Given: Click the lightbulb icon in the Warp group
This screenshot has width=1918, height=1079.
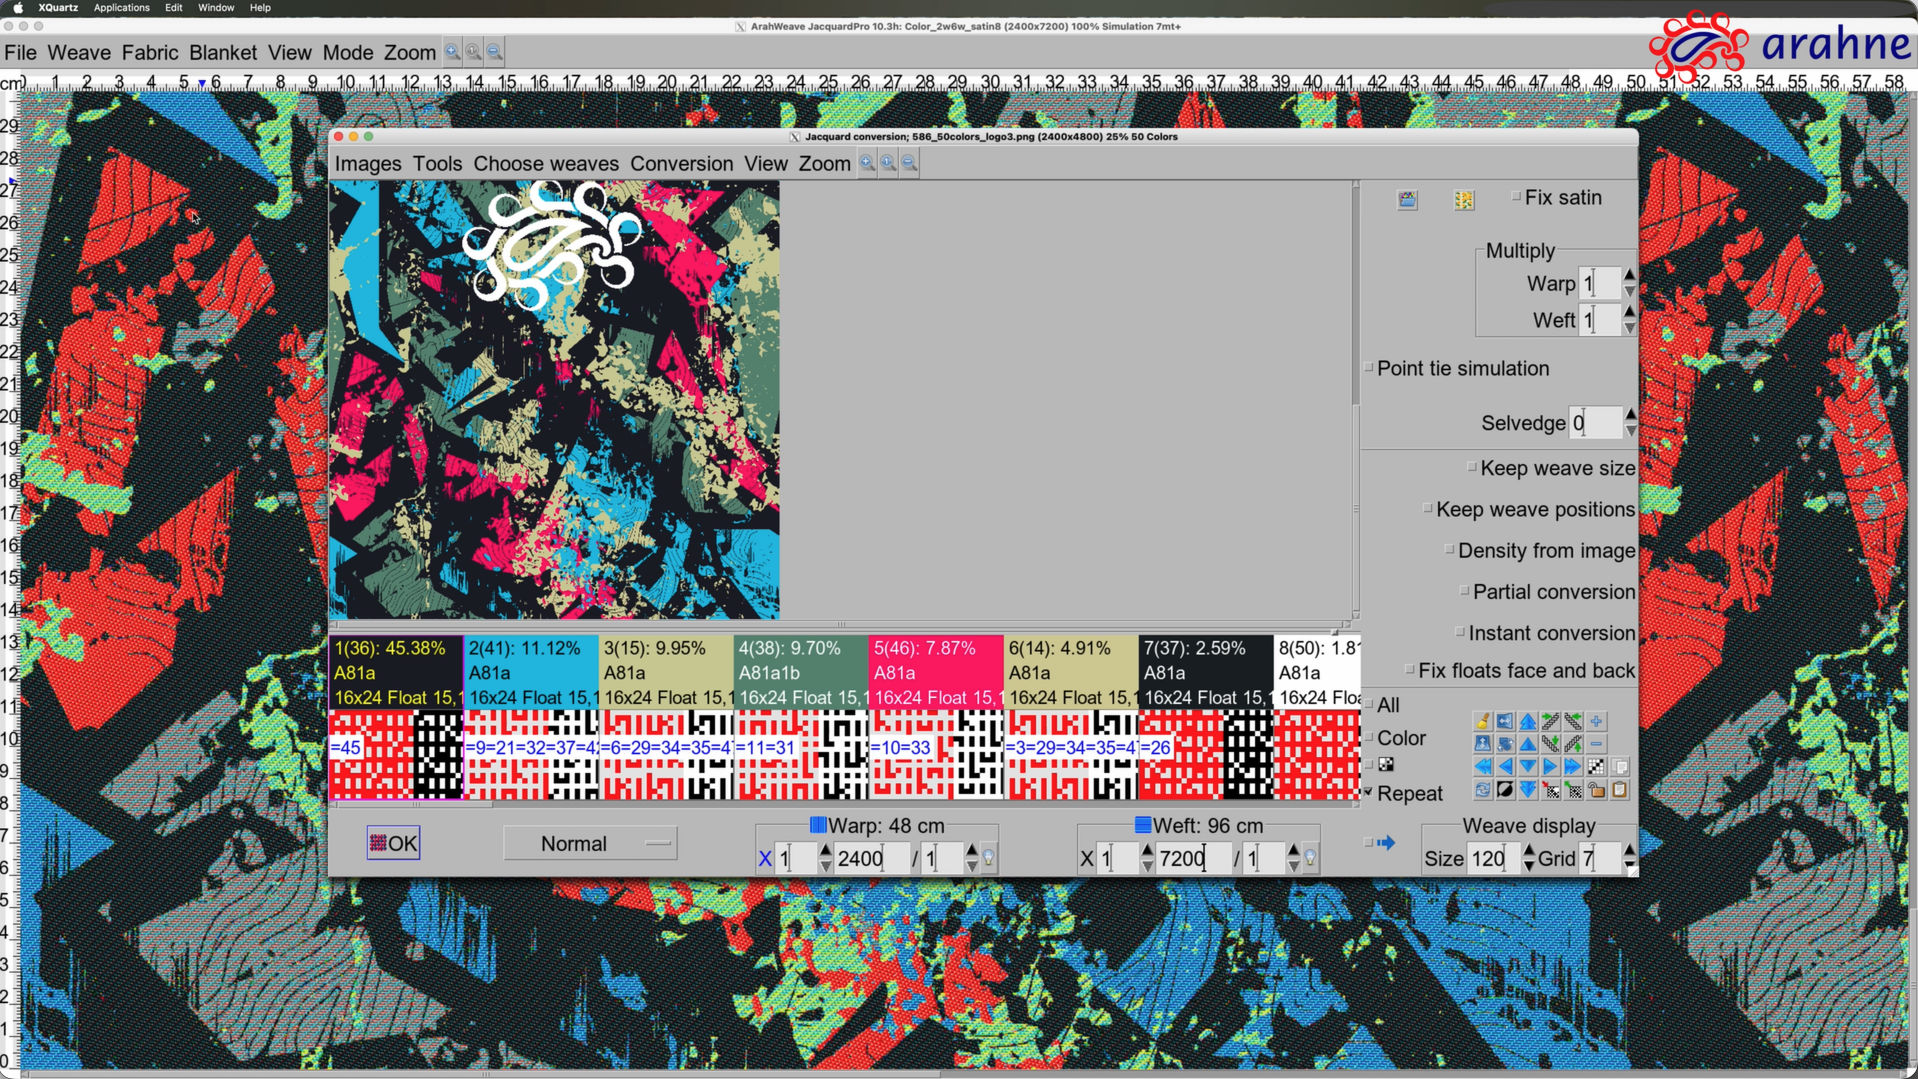Looking at the screenshot, I should [988, 858].
